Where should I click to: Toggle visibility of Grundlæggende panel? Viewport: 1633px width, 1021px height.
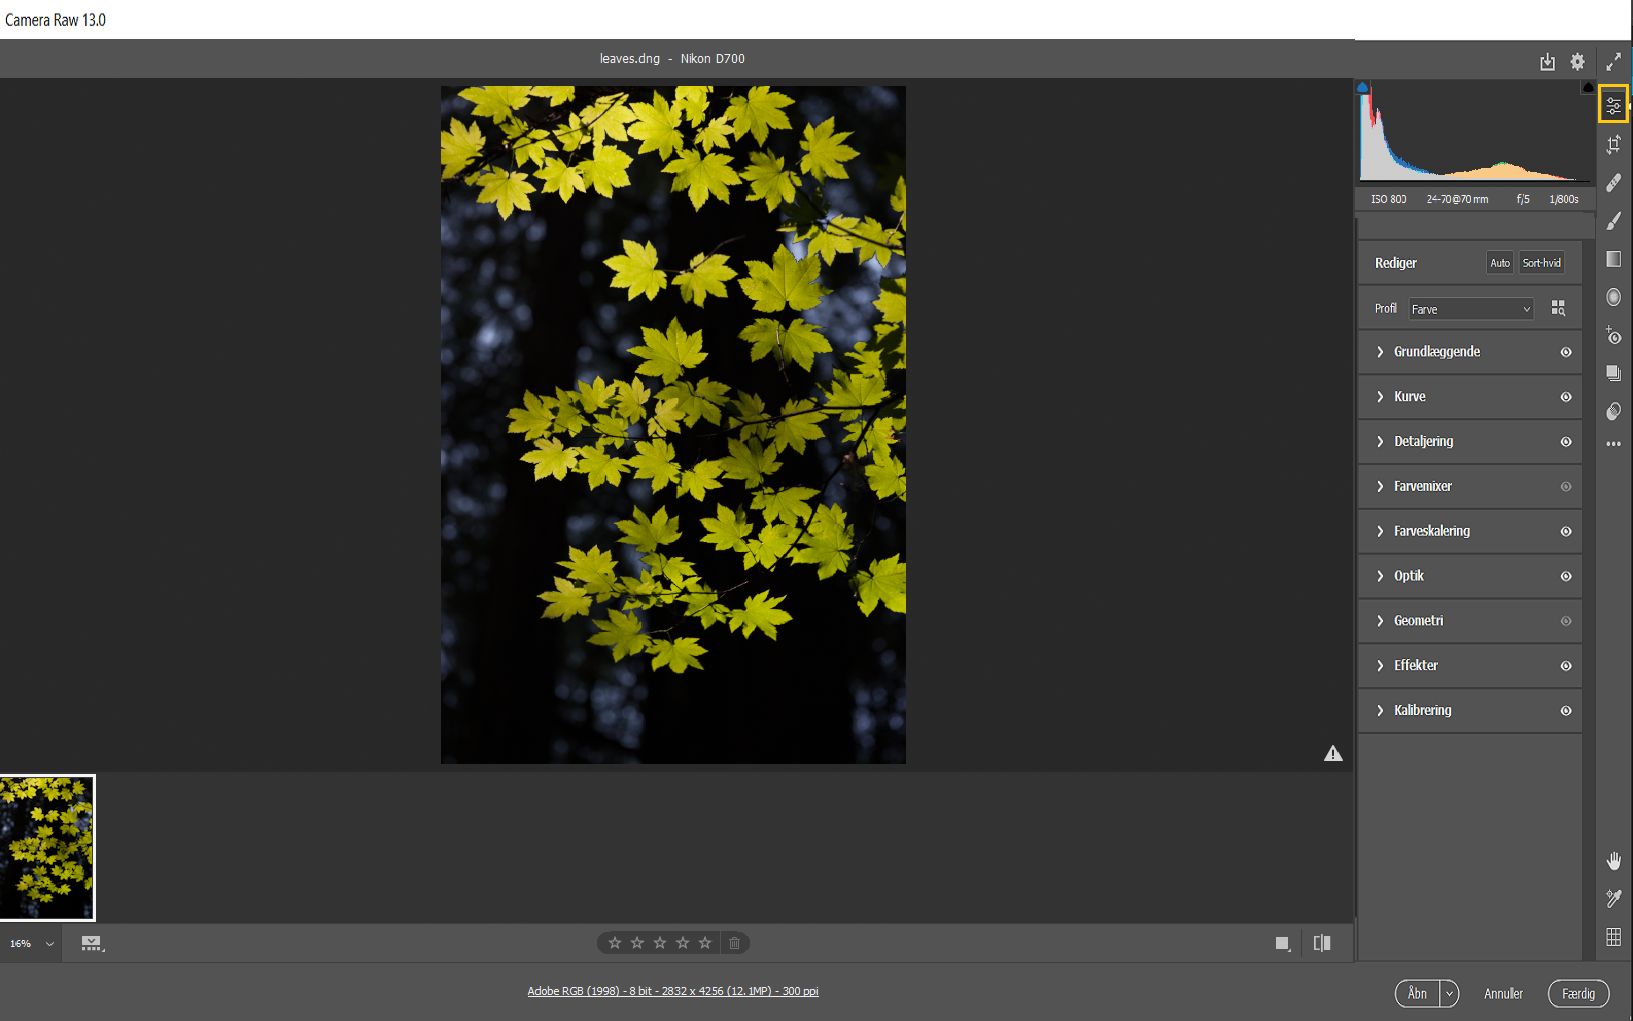point(1566,352)
